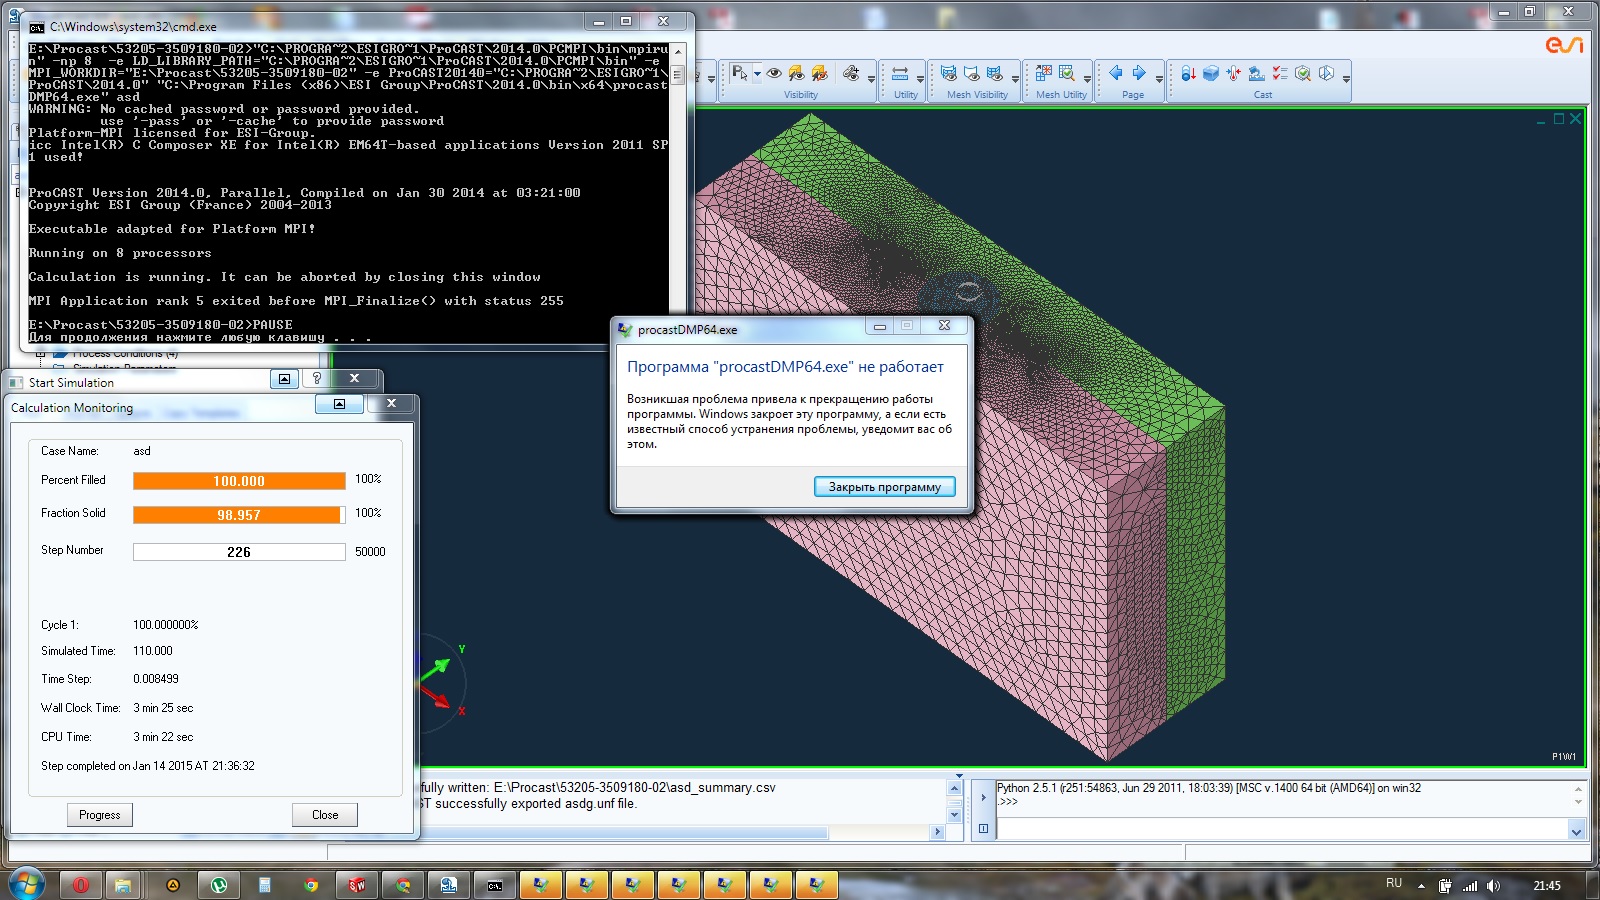Click the SolidWorks icon in taskbar
The width and height of the screenshot is (1600, 900).
click(x=357, y=885)
